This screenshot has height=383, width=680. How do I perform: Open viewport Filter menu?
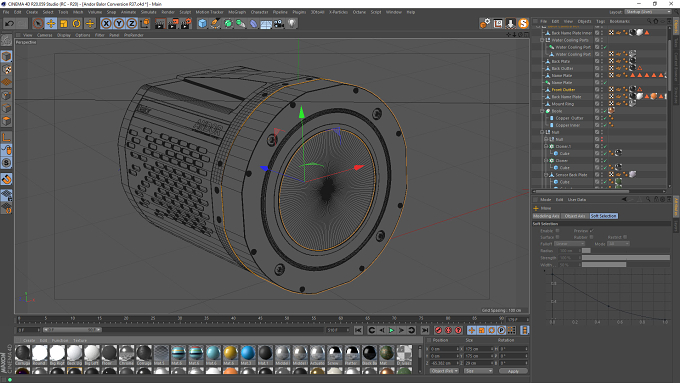point(100,35)
